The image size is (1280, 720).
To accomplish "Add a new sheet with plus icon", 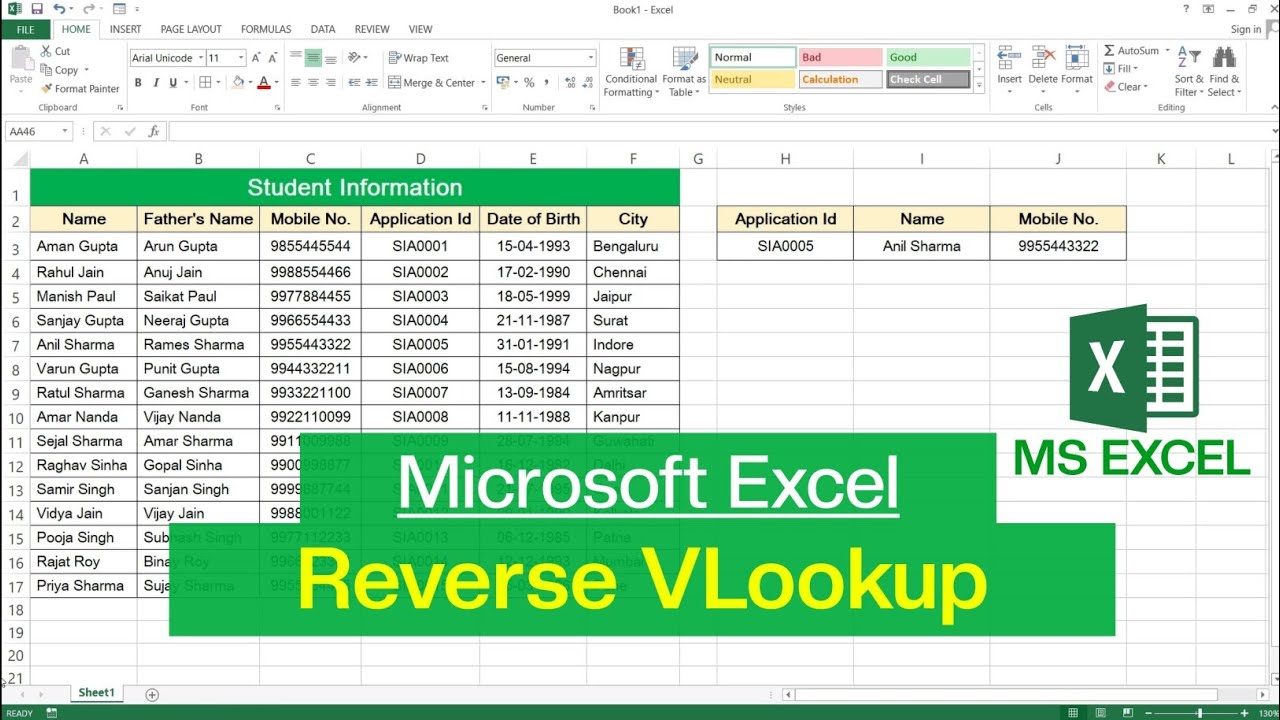I will point(152,694).
